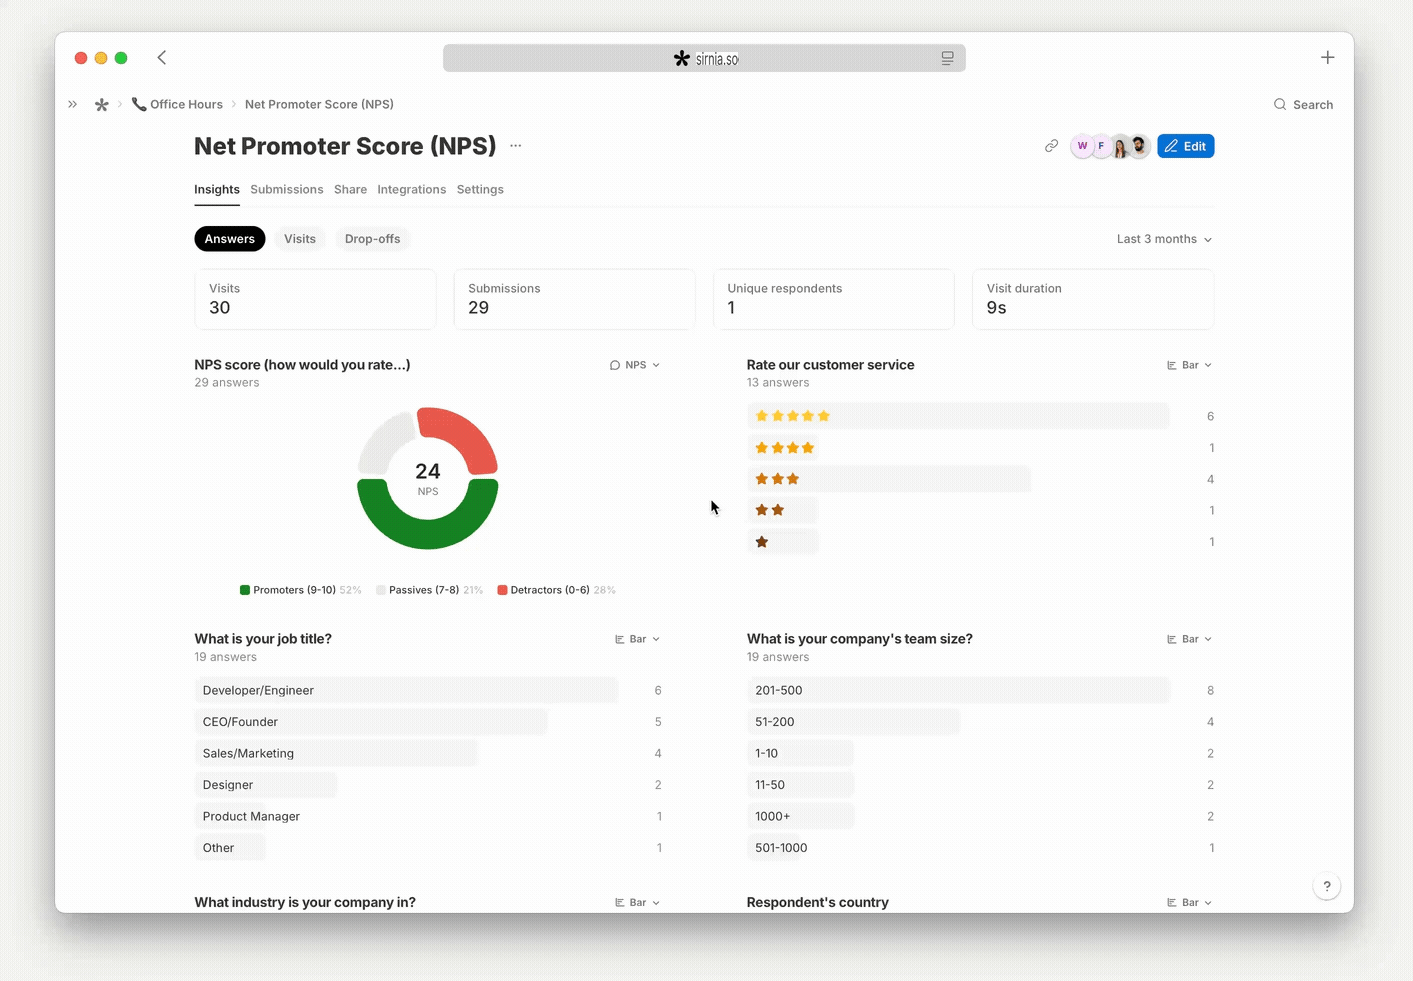Click the browser back arrow
The height and width of the screenshot is (981, 1413).
[x=162, y=58]
